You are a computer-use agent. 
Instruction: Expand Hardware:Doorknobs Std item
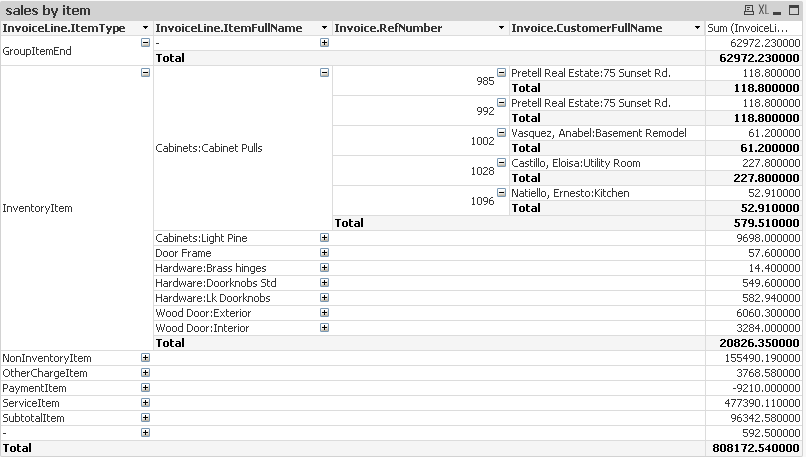tap(324, 283)
